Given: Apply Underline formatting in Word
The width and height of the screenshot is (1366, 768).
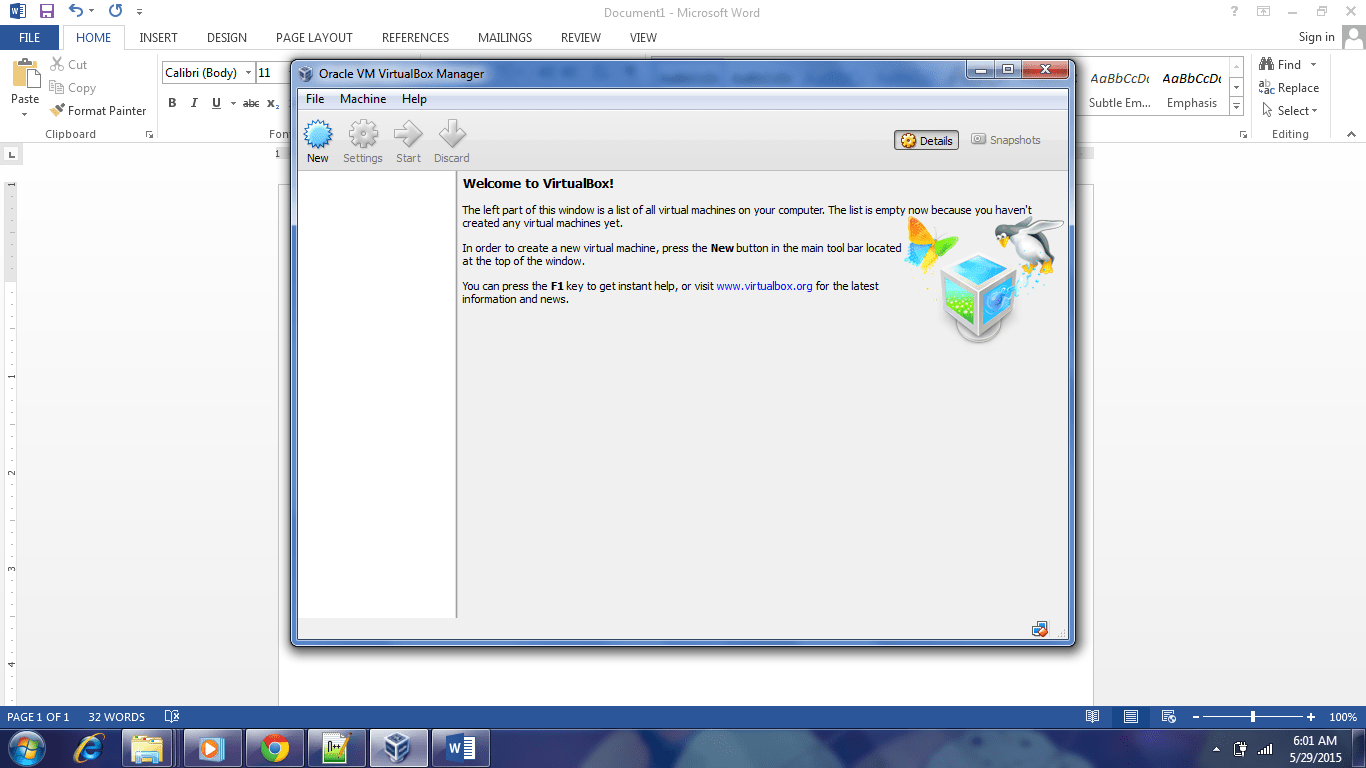Looking at the screenshot, I should (216, 103).
